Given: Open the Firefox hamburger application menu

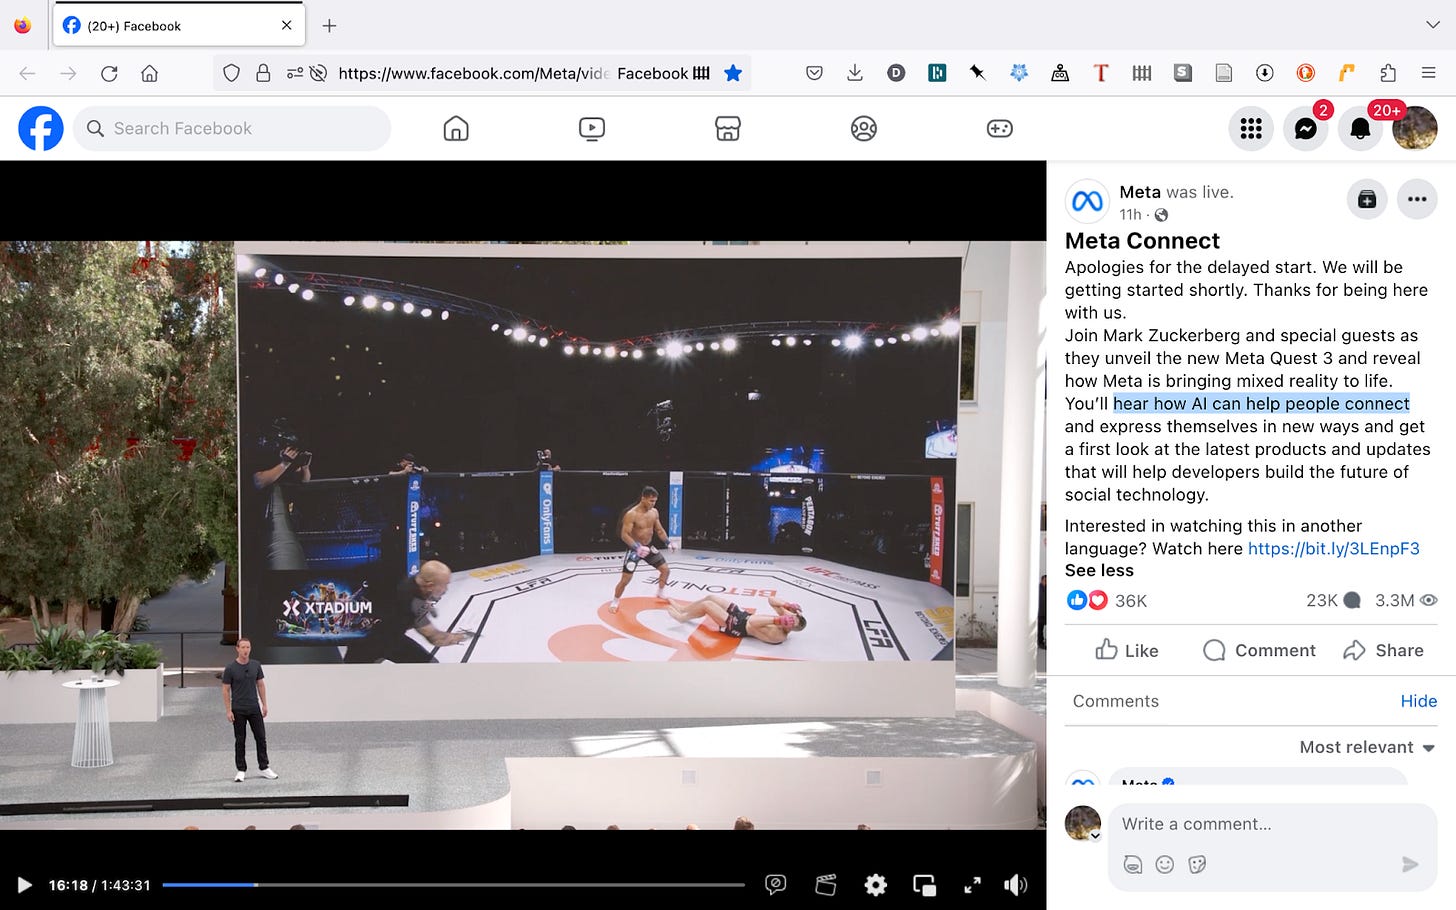Looking at the screenshot, I should point(1428,73).
